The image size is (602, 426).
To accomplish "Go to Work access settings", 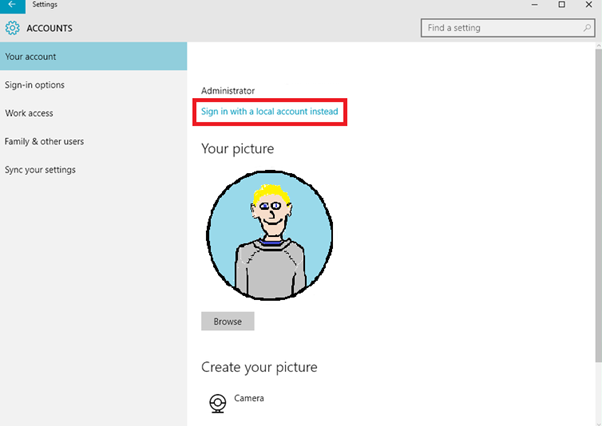I will 93,113.
